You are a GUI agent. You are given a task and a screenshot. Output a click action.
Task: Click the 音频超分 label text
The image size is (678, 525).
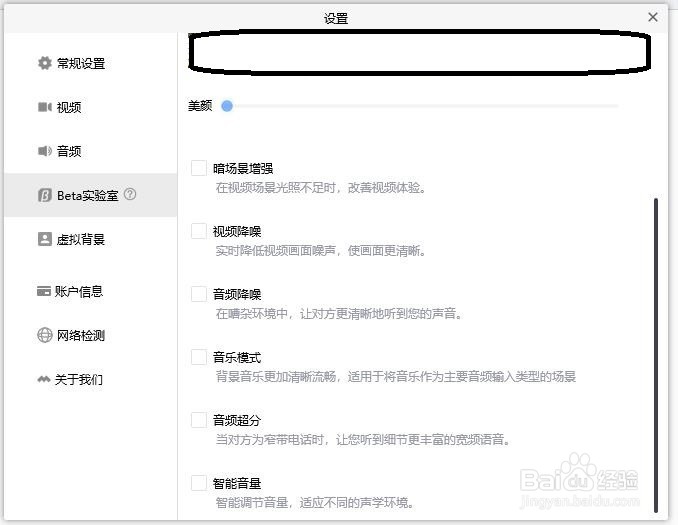coord(237,420)
